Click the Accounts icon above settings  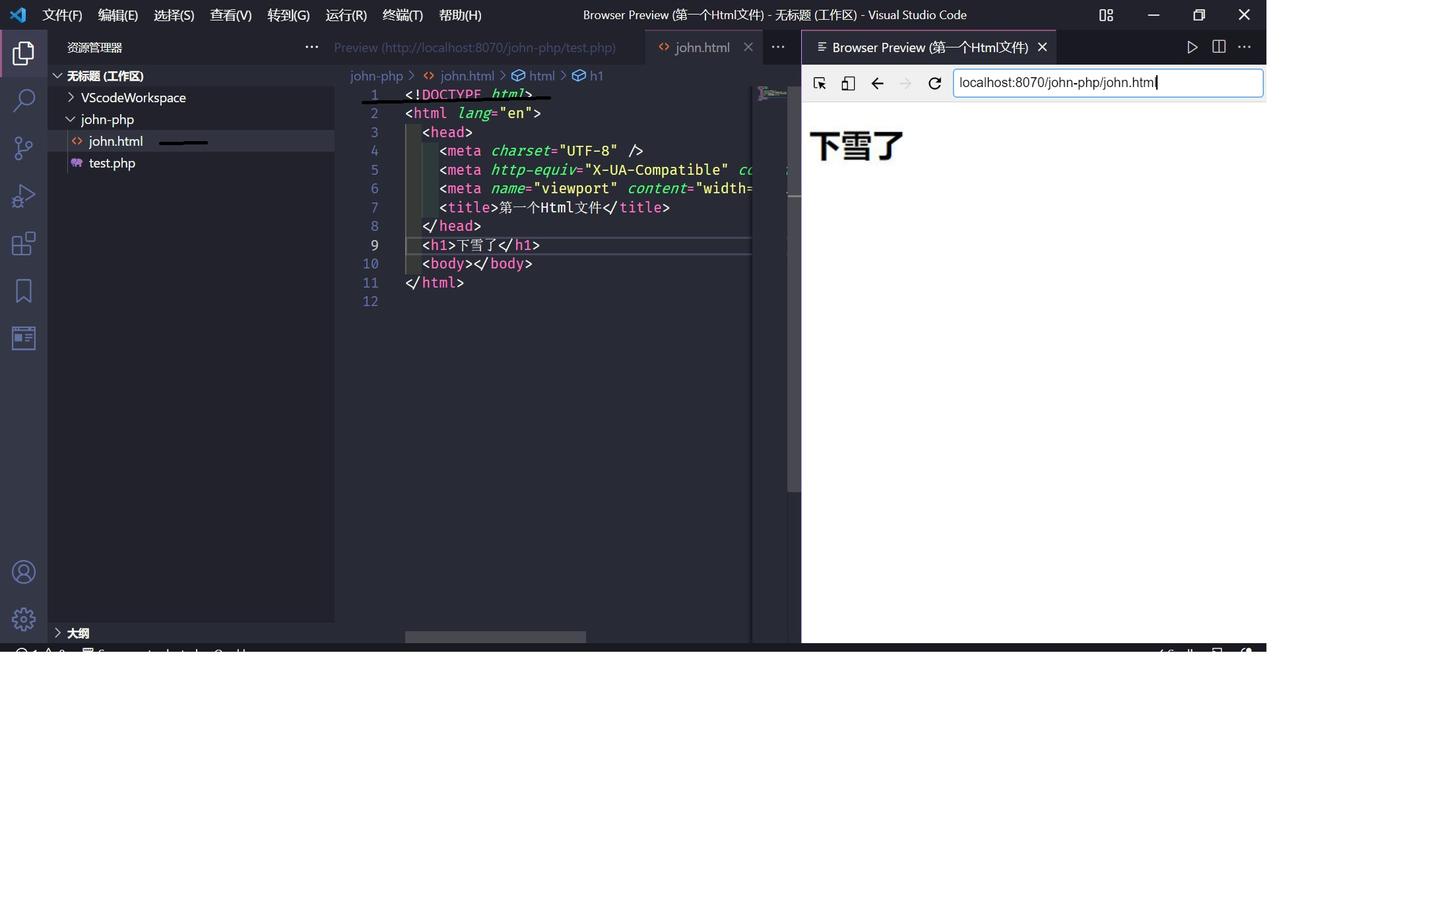click(23, 571)
